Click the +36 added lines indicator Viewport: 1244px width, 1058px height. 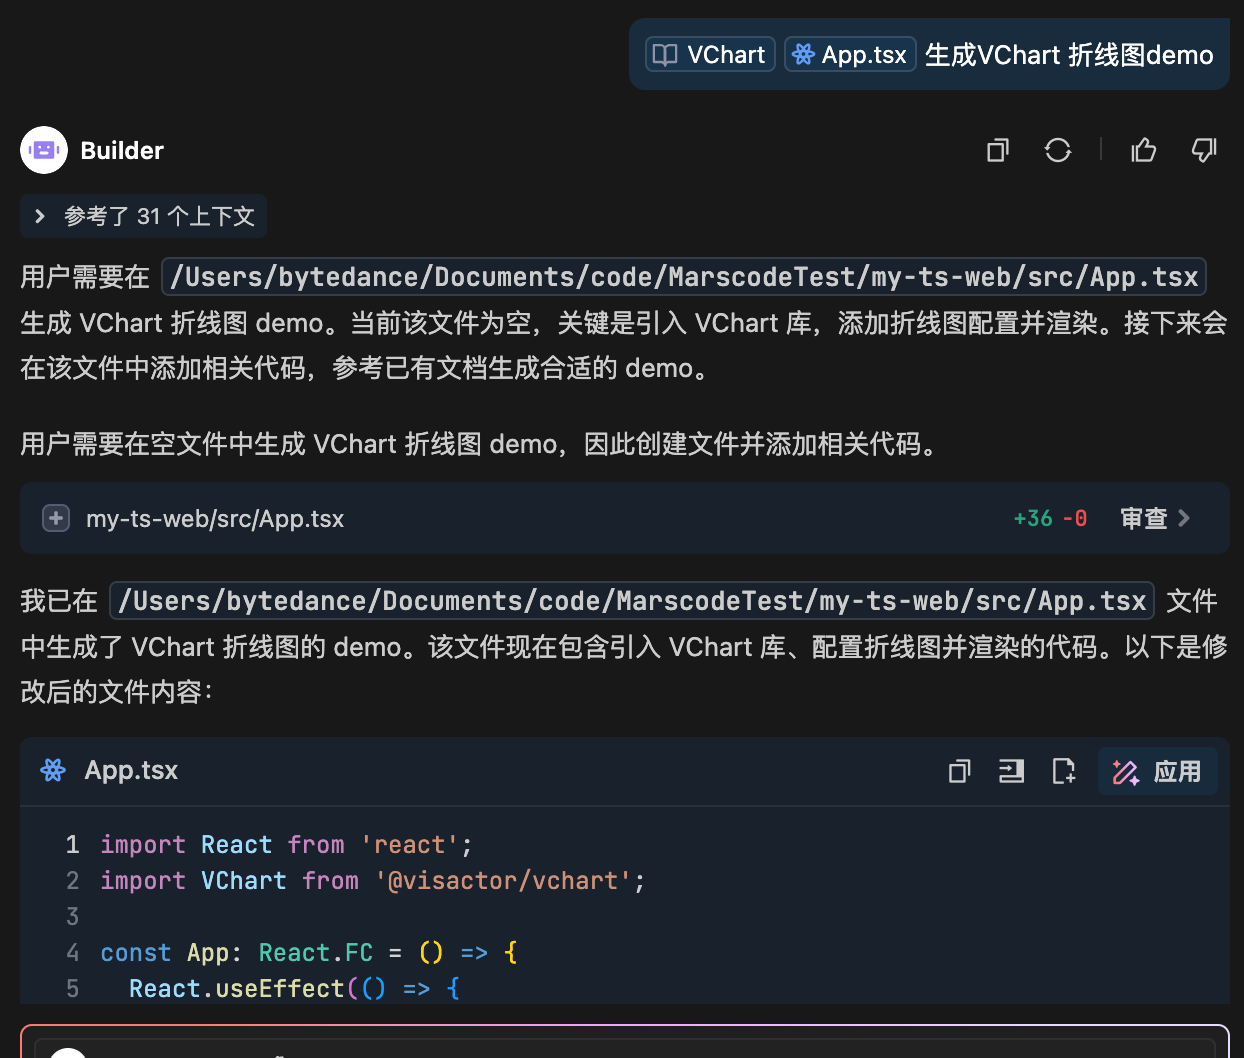coord(1033,518)
